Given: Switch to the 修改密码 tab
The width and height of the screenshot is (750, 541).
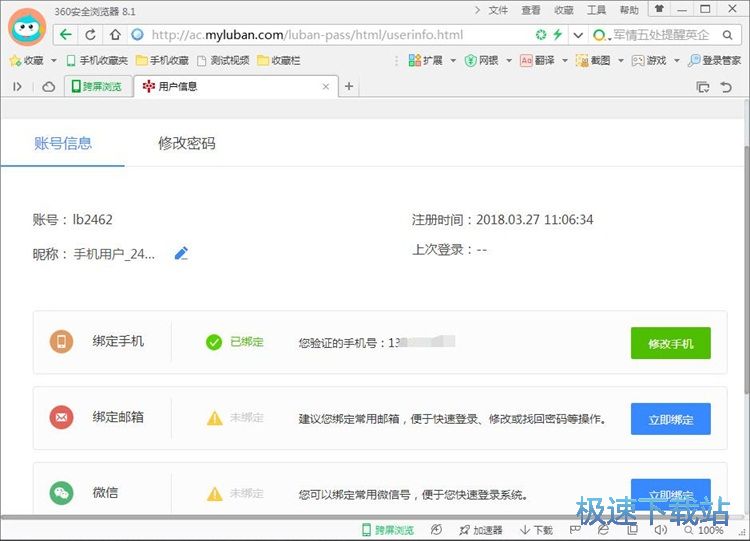Looking at the screenshot, I should [x=187, y=143].
